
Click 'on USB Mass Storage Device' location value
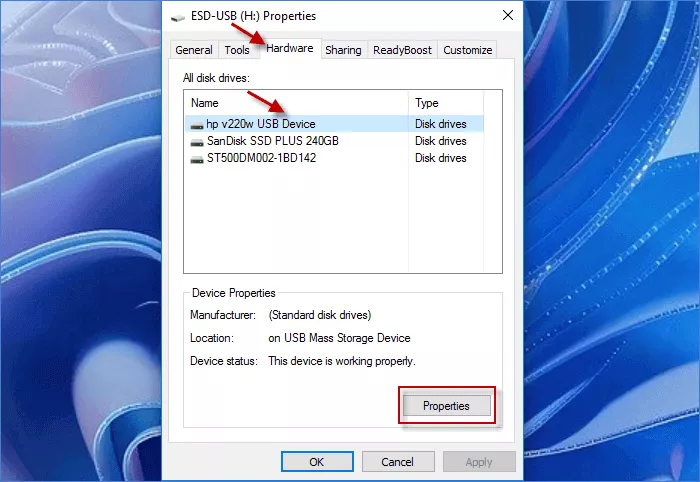click(x=339, y=338)
